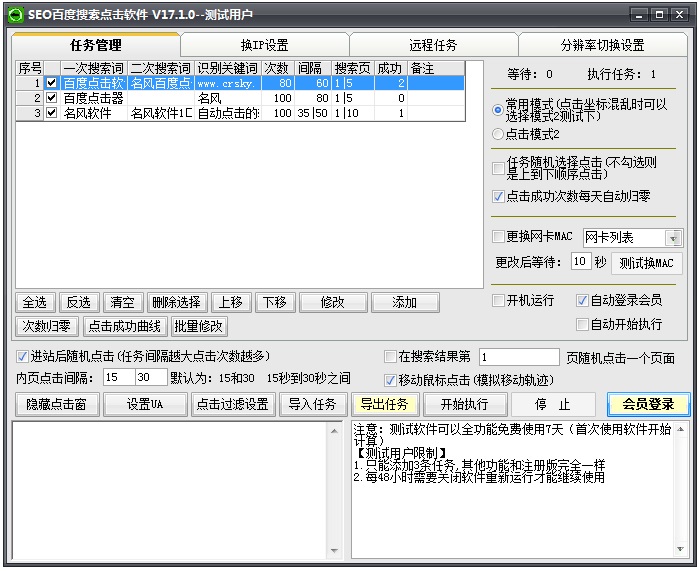This screenshot has width=699, height=571.
Task: Click the 会员登录 button
Action: 648,404
